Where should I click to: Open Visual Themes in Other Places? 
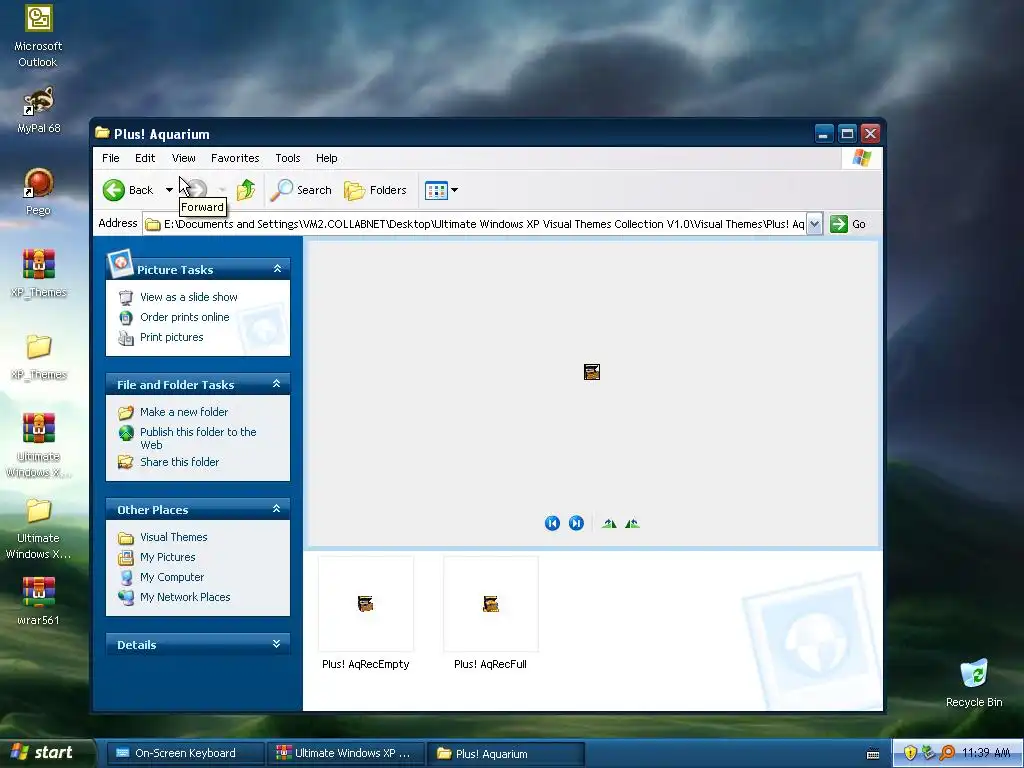(173, 537)
